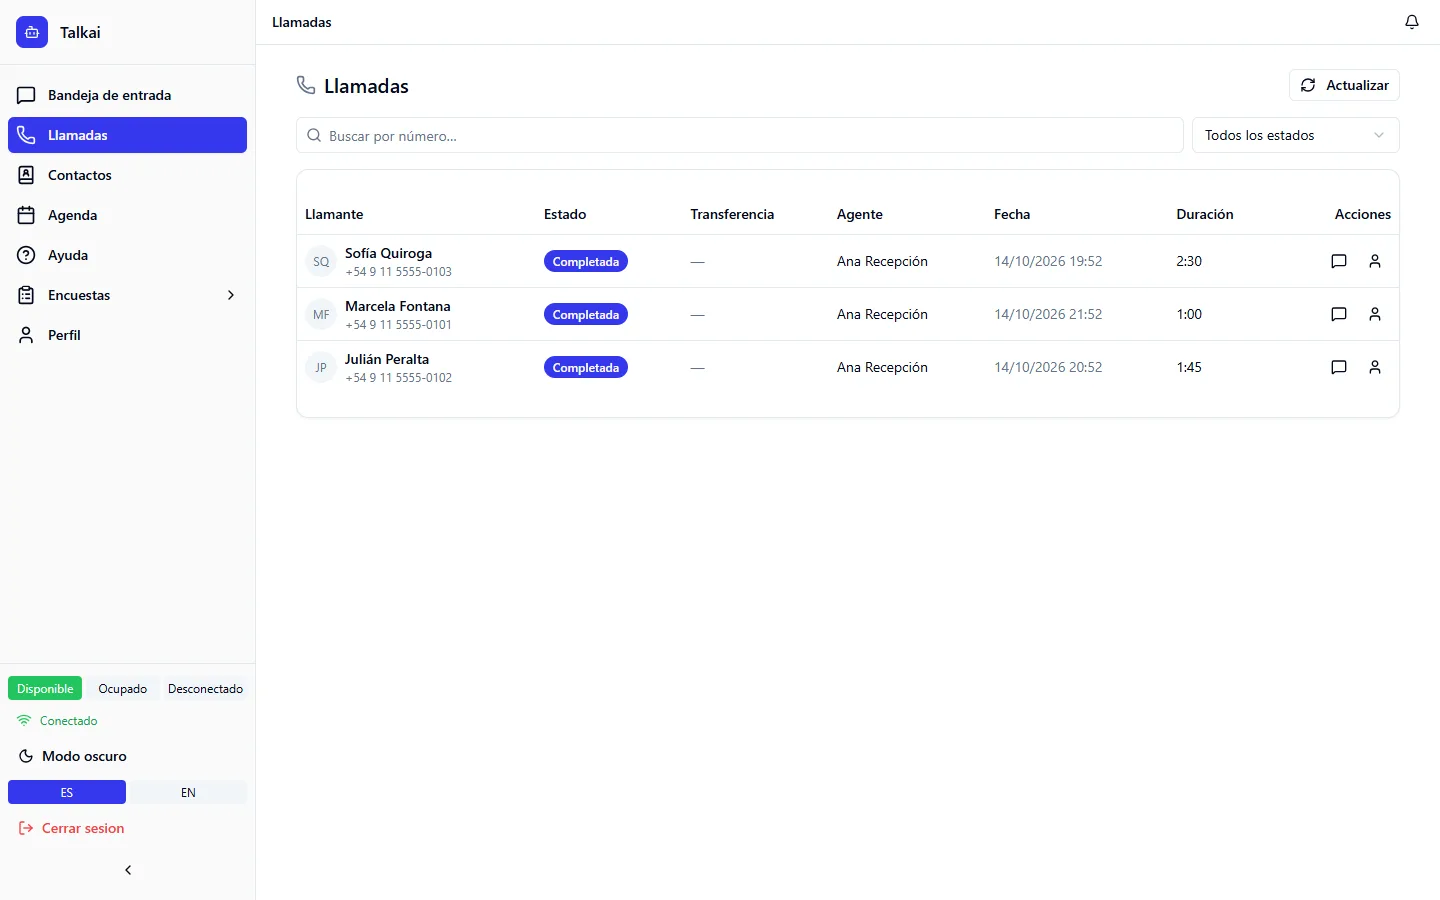Click the Duración column header

click(1205, 214)
